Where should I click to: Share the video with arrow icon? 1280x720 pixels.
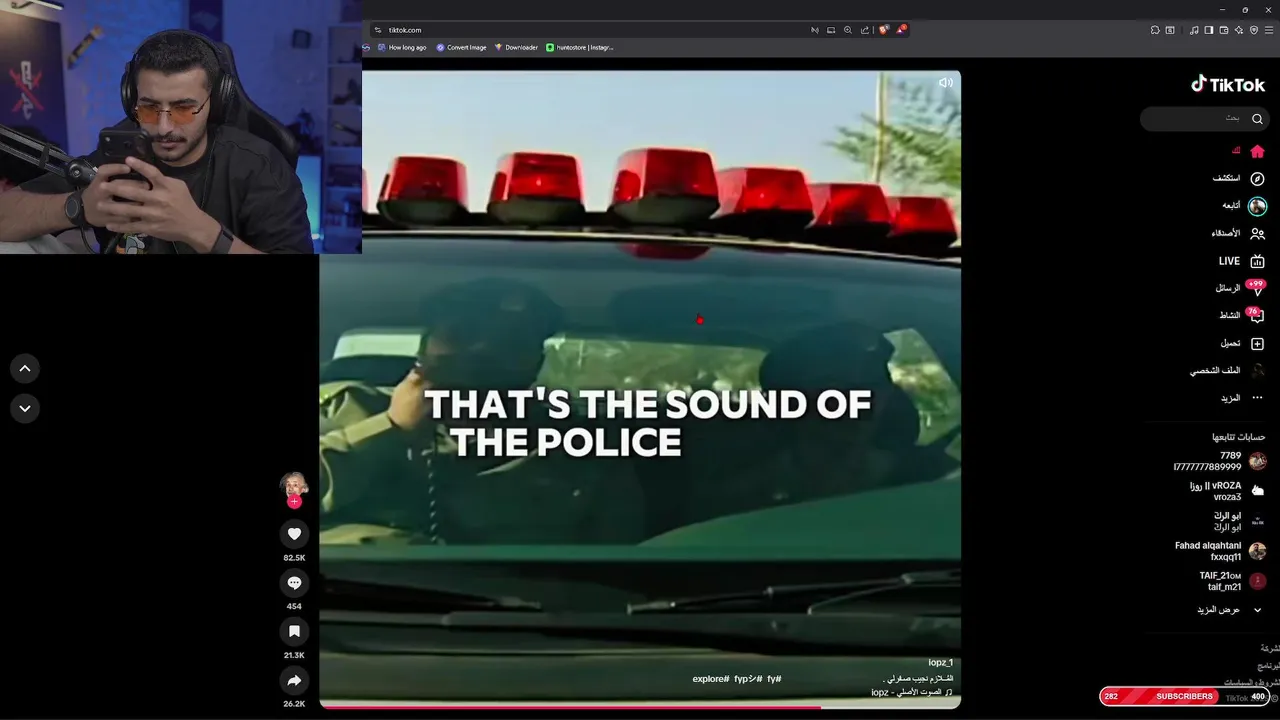[x=294, y=680]
